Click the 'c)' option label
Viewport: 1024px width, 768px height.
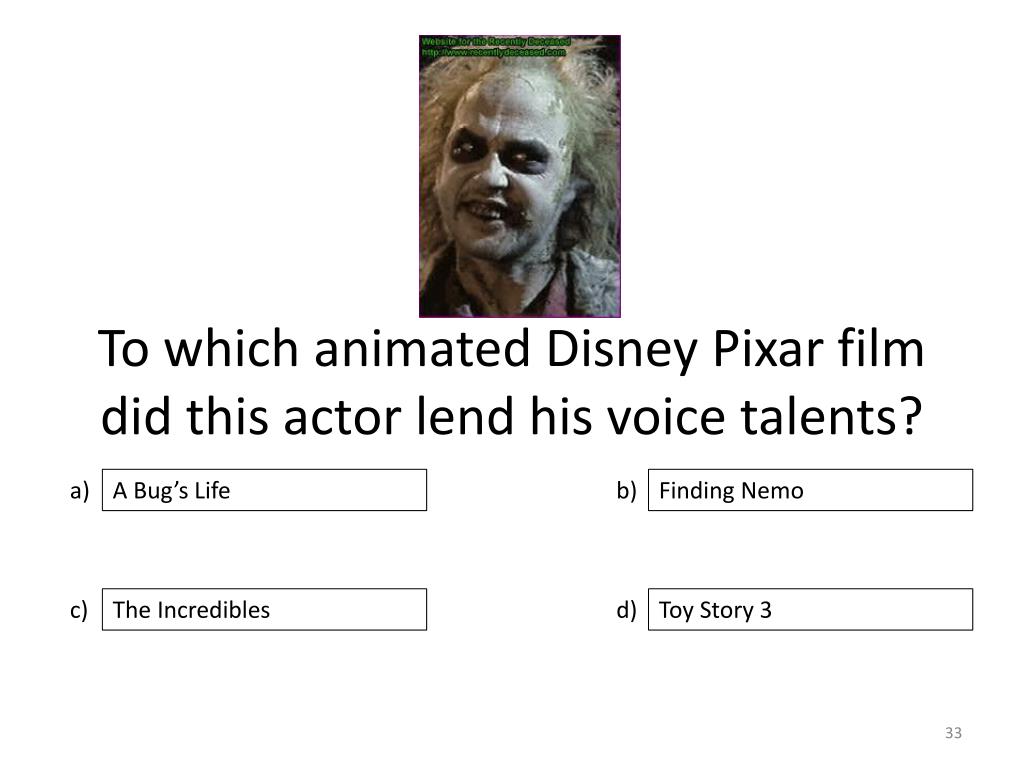(79, 610)
